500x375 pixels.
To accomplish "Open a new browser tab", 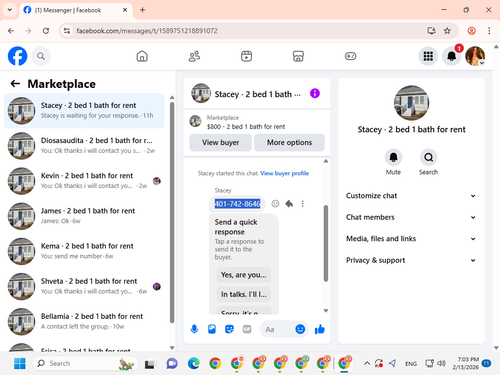I will point(142,10).
